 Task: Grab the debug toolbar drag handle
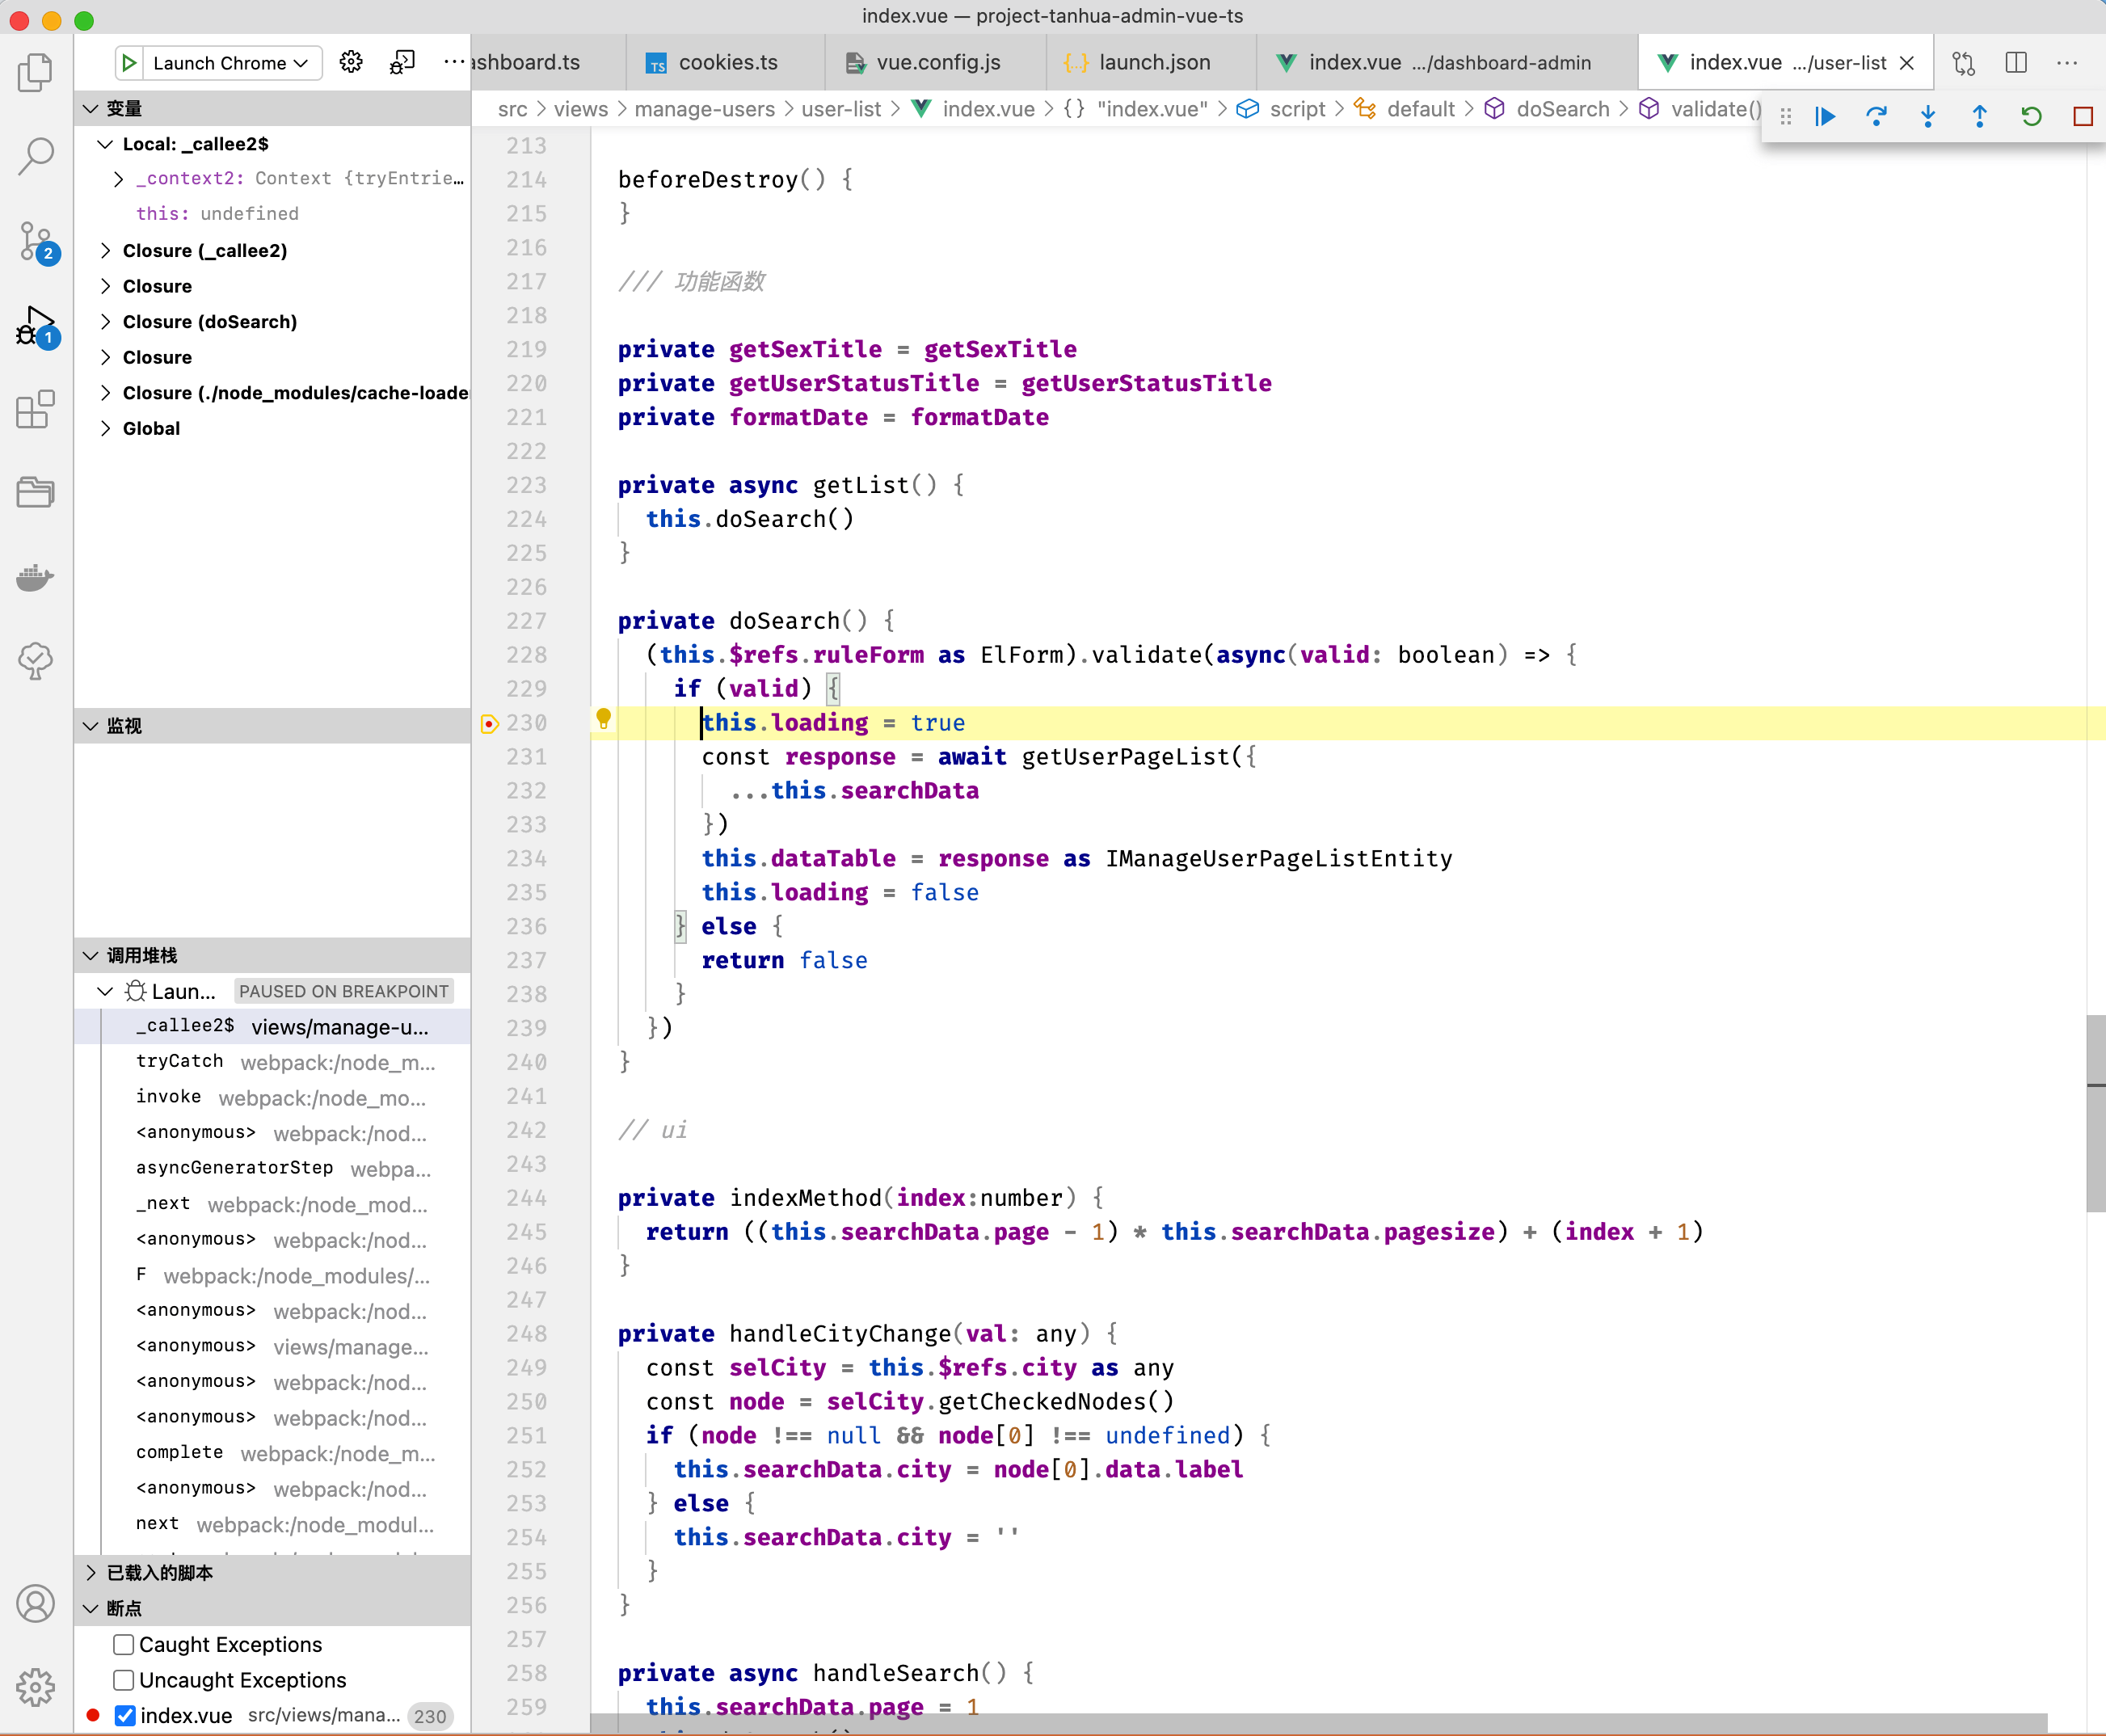tap(1786, 117)
